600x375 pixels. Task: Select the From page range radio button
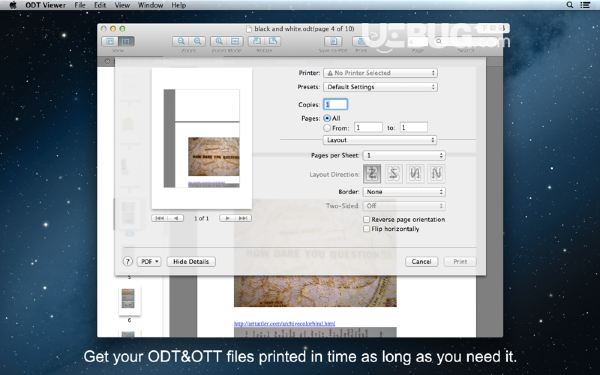[x=327, y=128]
